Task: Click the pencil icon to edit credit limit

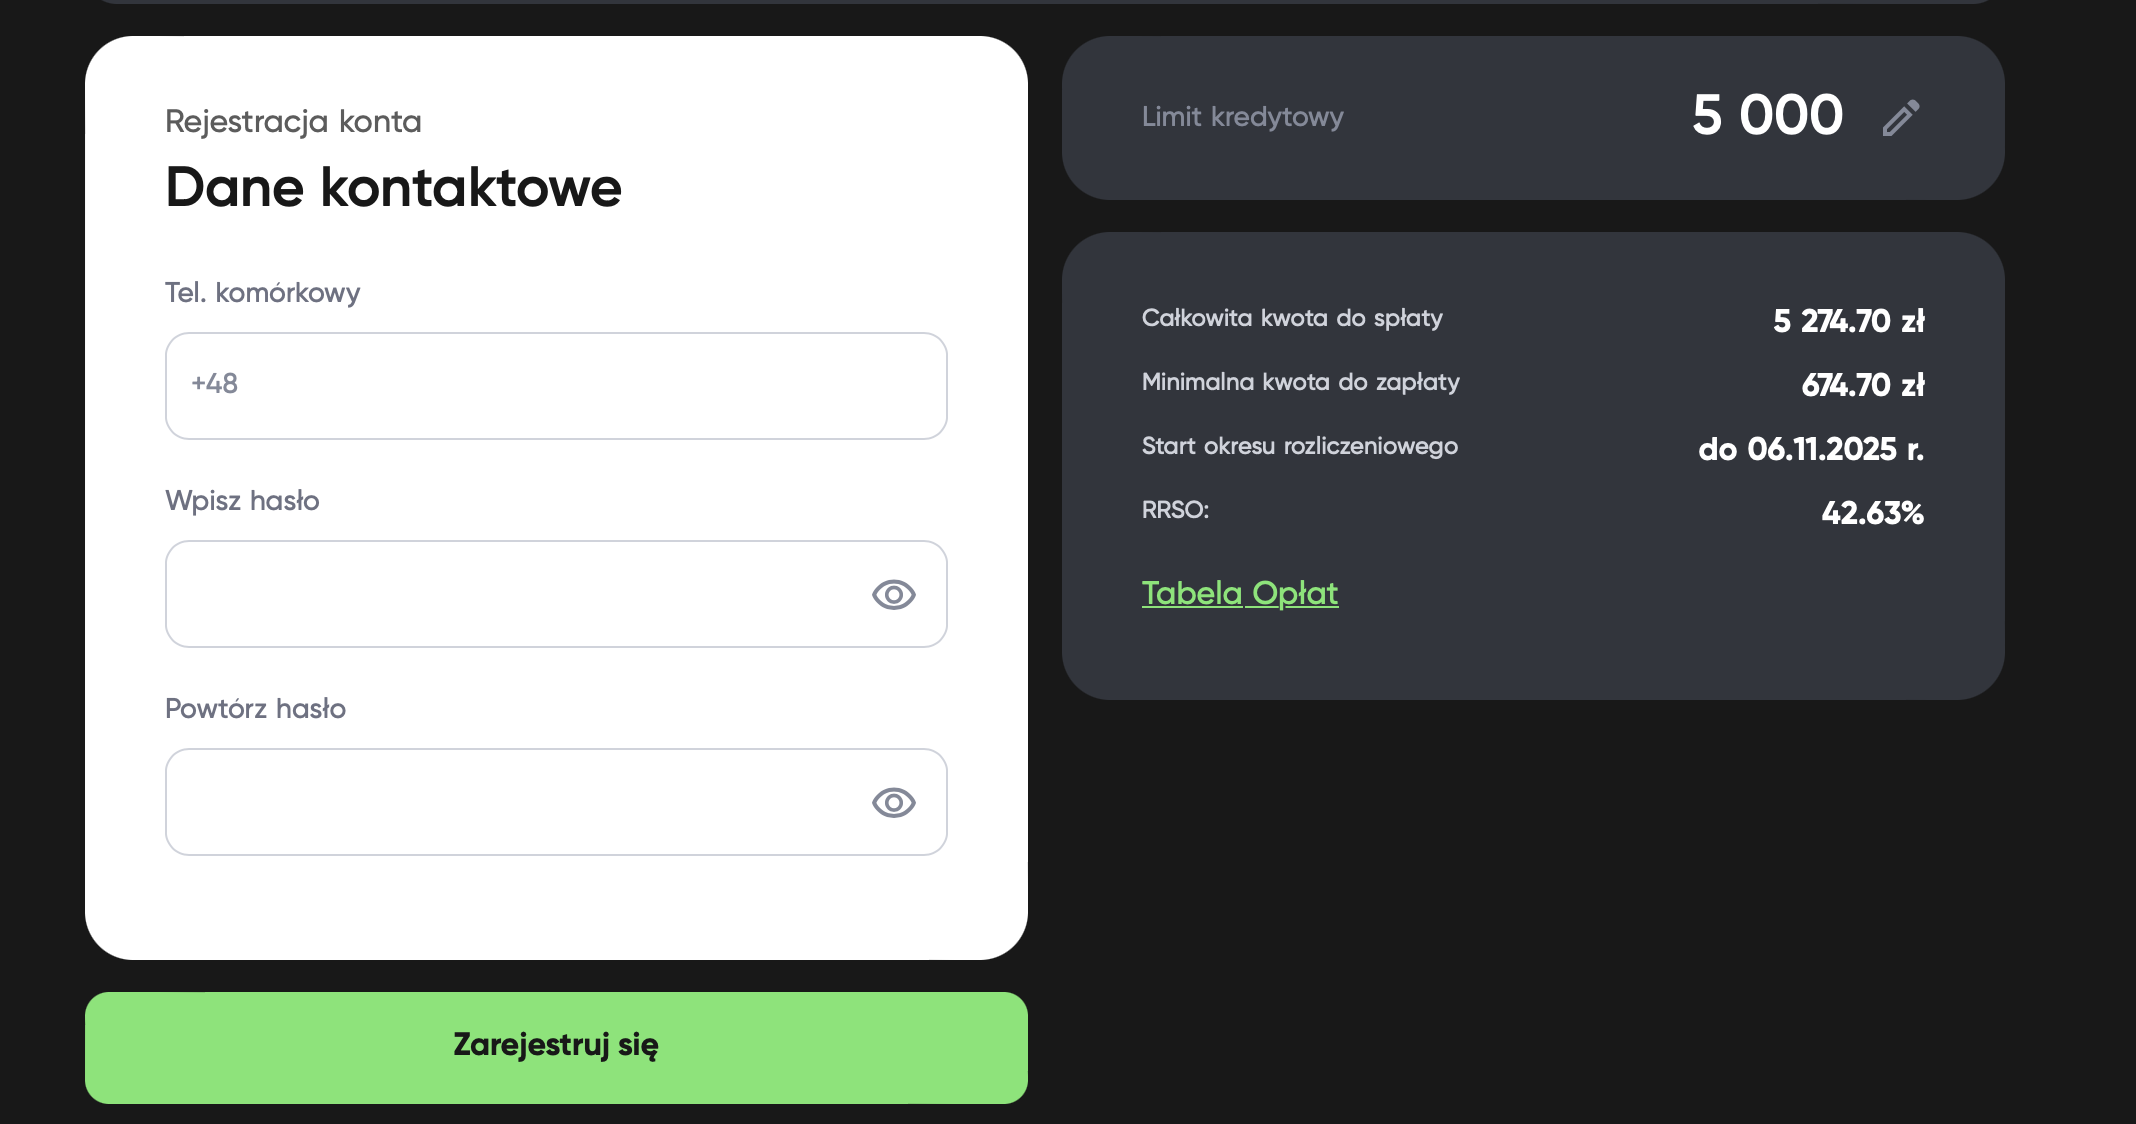Action: [x=1901, y=117]
